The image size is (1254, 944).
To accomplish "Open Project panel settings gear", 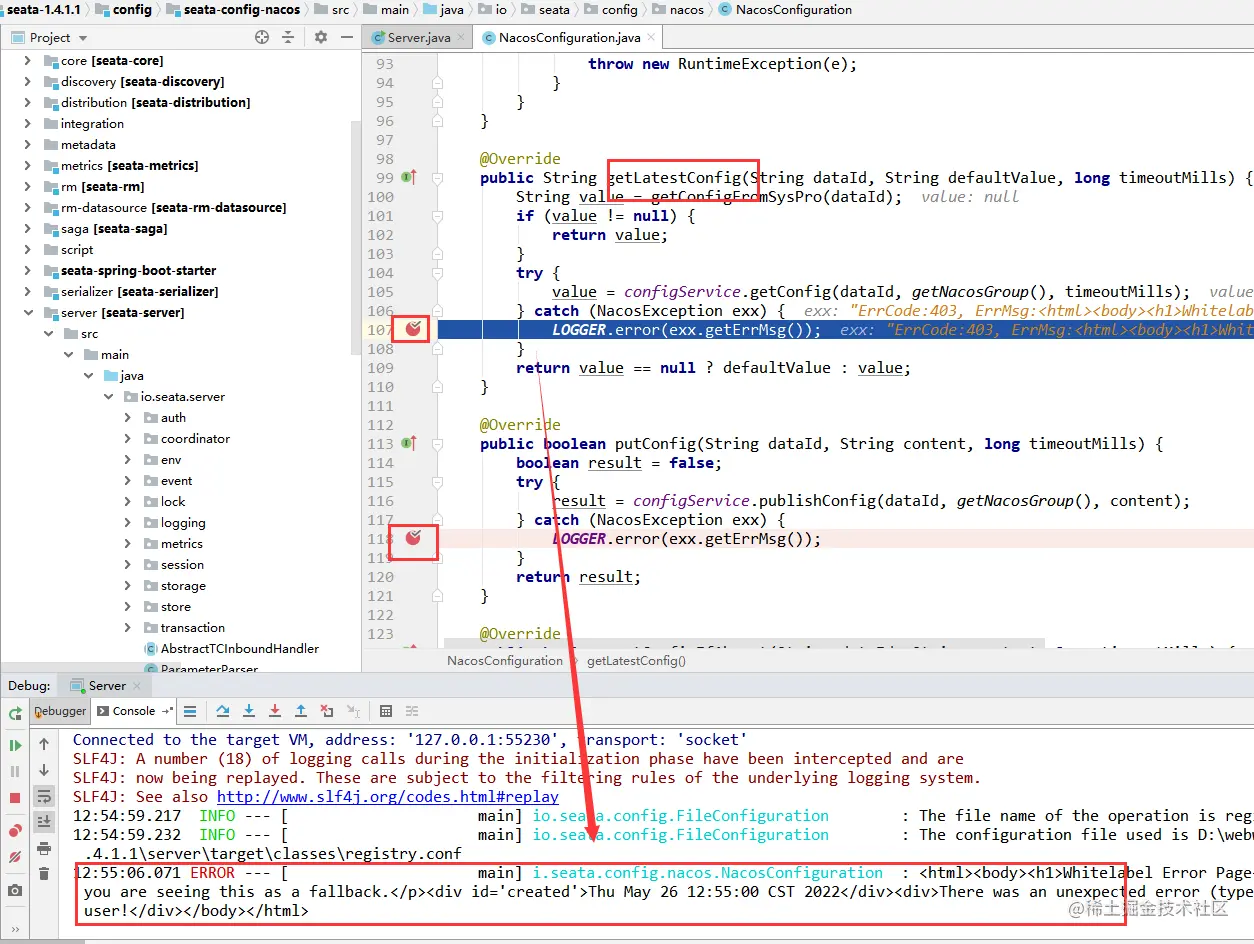I will click(x=321, y=37).
